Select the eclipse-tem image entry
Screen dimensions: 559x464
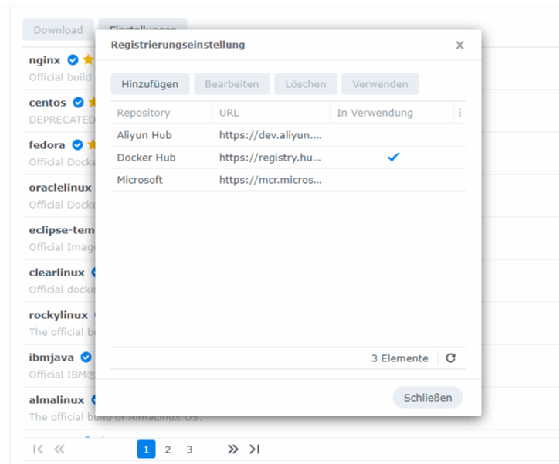point(59,238)
